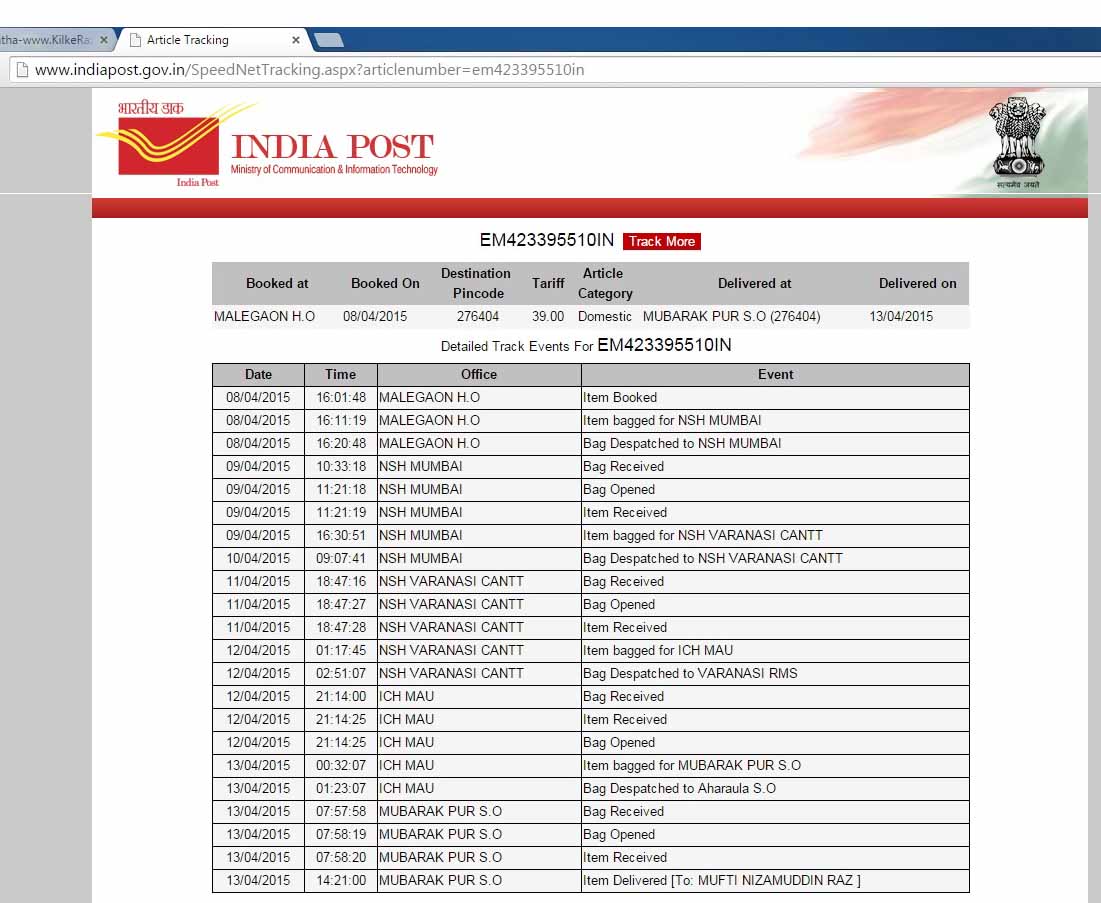Click Bag Despatched to NSH VARANASI CANTT event

coord(775,558)
